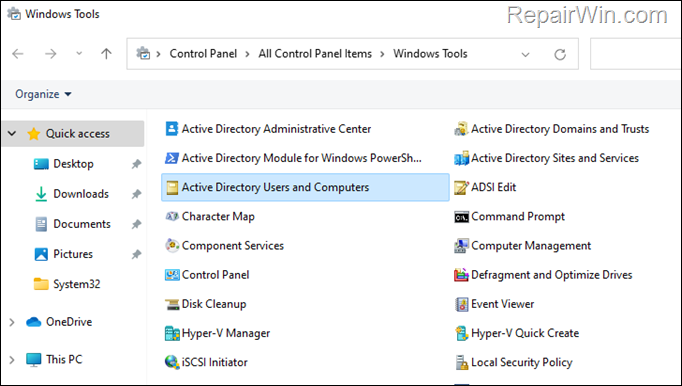This screenshot has height=386, width=682.
Task: Refresh the Windows Tools folder view
Action: click(x=560, y=54)
